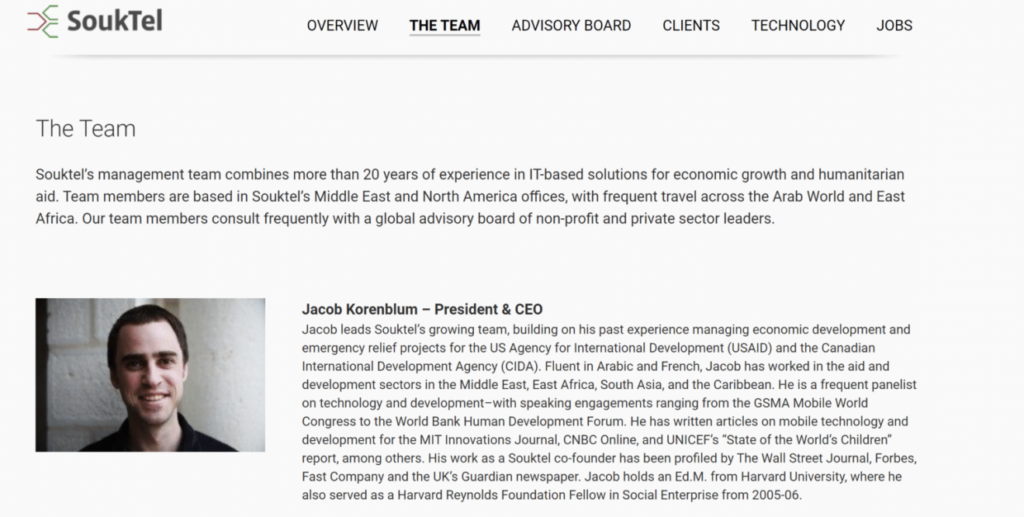Click 'GSMA Mobile World' text in the bio

click(x=810, y=403)
